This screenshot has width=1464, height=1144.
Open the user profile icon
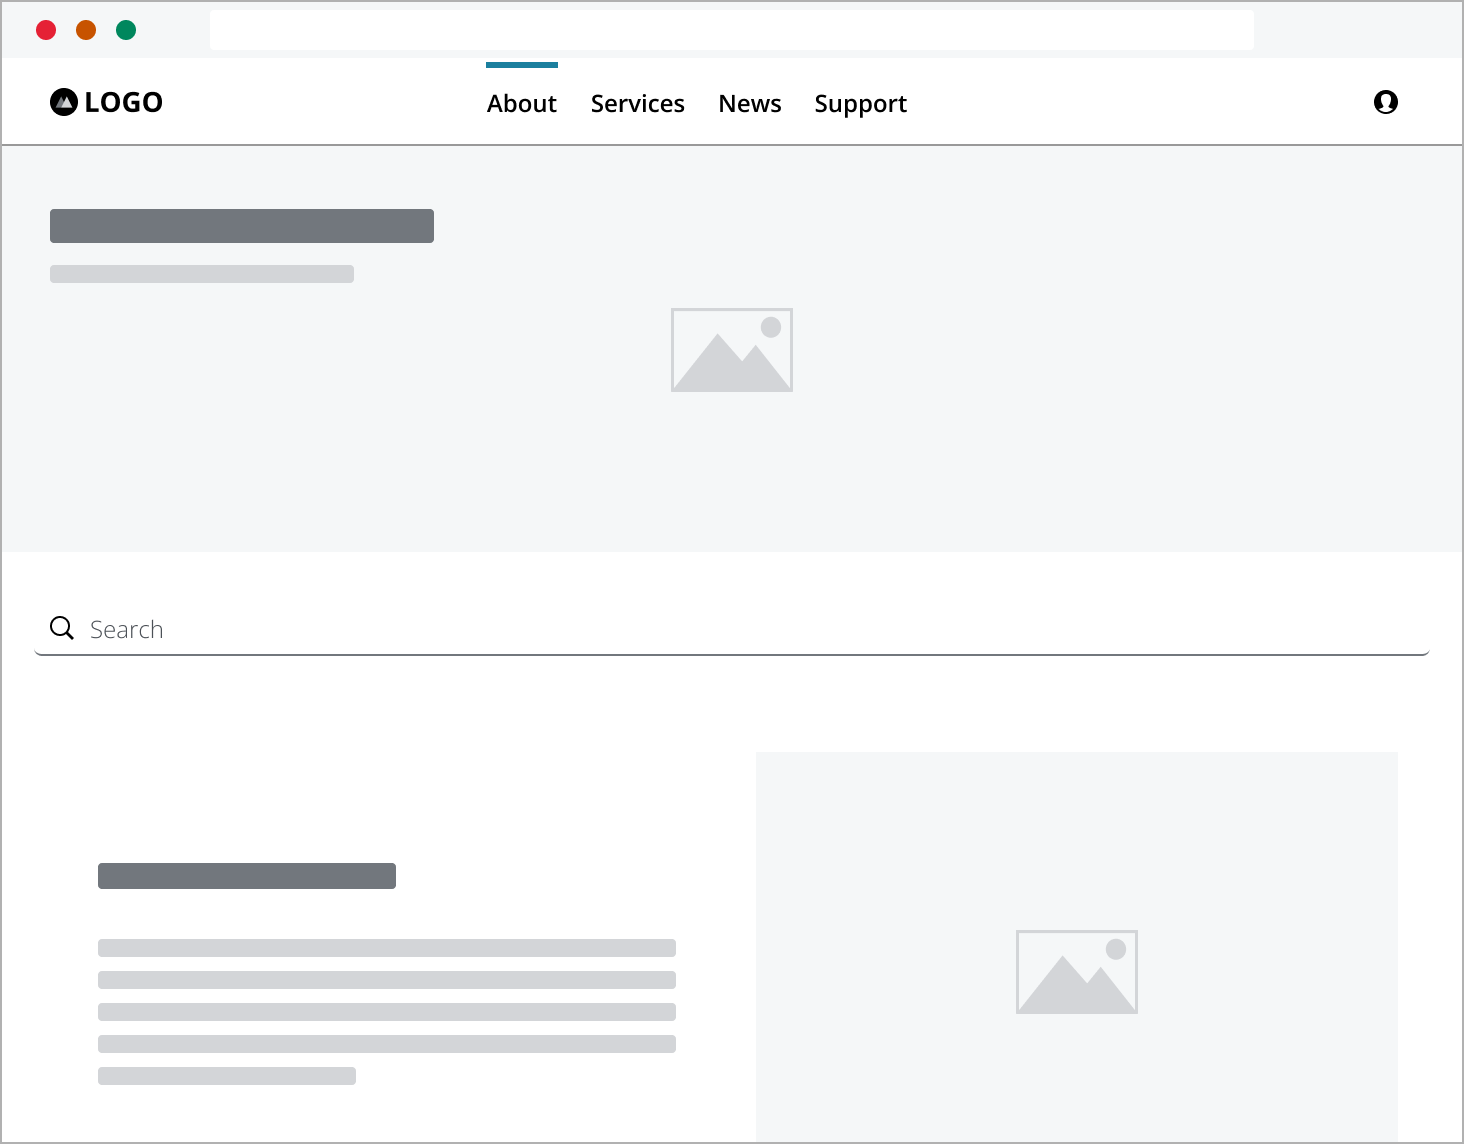pyautogui.click(x=1386, y=101)
